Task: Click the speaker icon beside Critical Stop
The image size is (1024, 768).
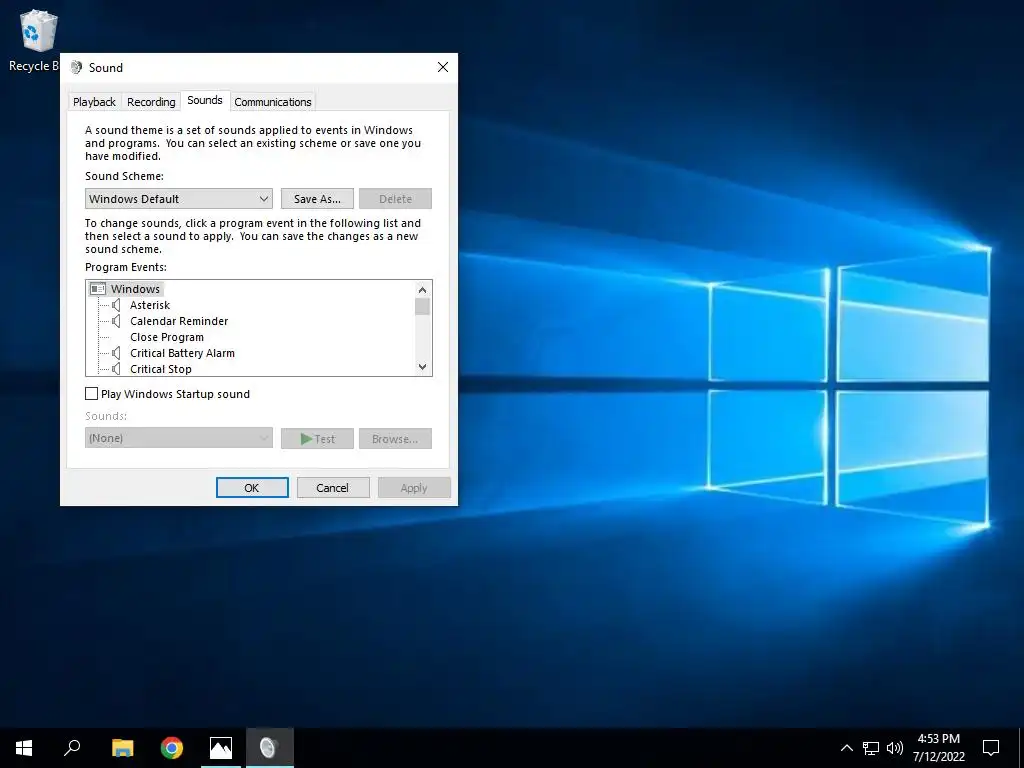Action: [116, 368]
